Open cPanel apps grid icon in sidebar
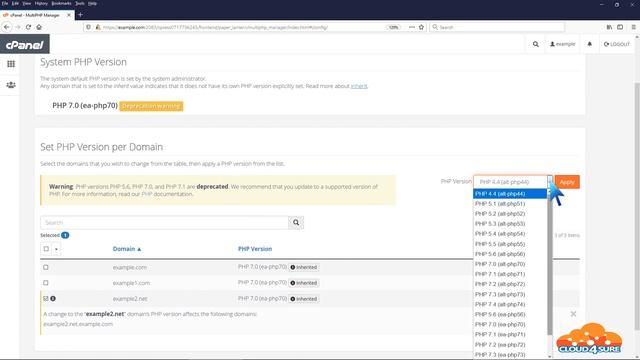The height and width of the screenshot is (360, 640). (x=11, y=64)
